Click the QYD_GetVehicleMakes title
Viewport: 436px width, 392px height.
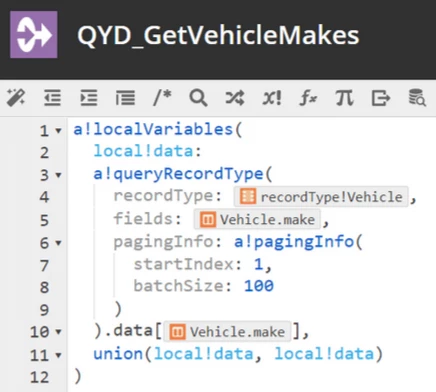point(218,35)
